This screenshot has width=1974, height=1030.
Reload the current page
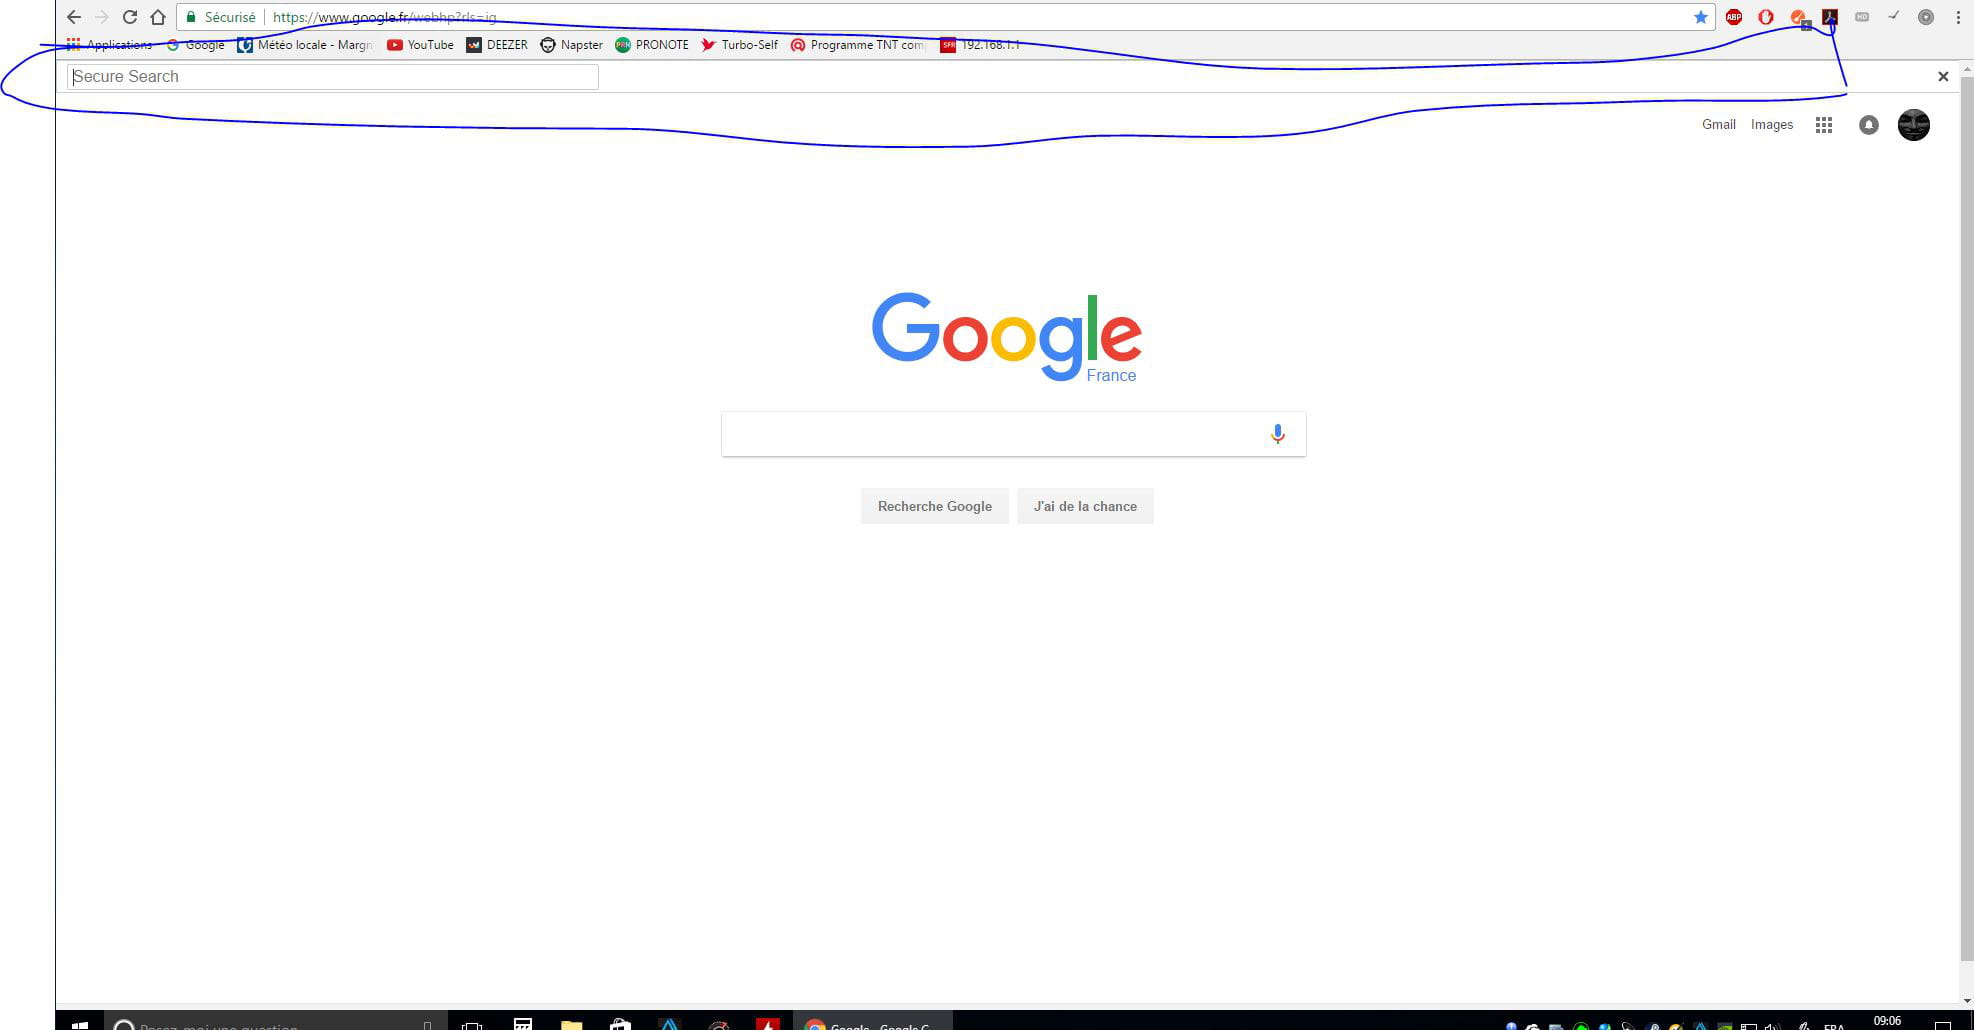130,17
